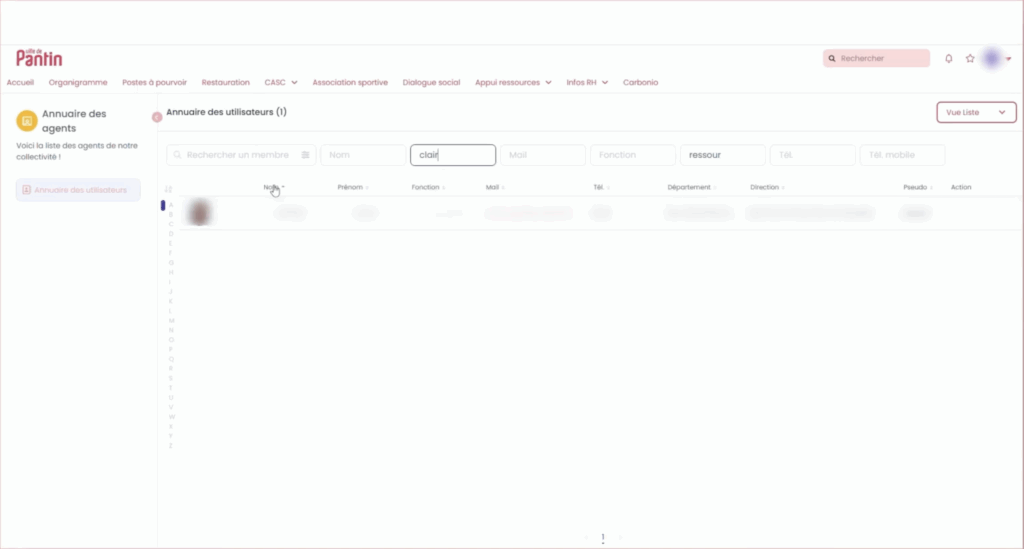
Task: Expand the CASC menu
Action: [x=281, y=82]
